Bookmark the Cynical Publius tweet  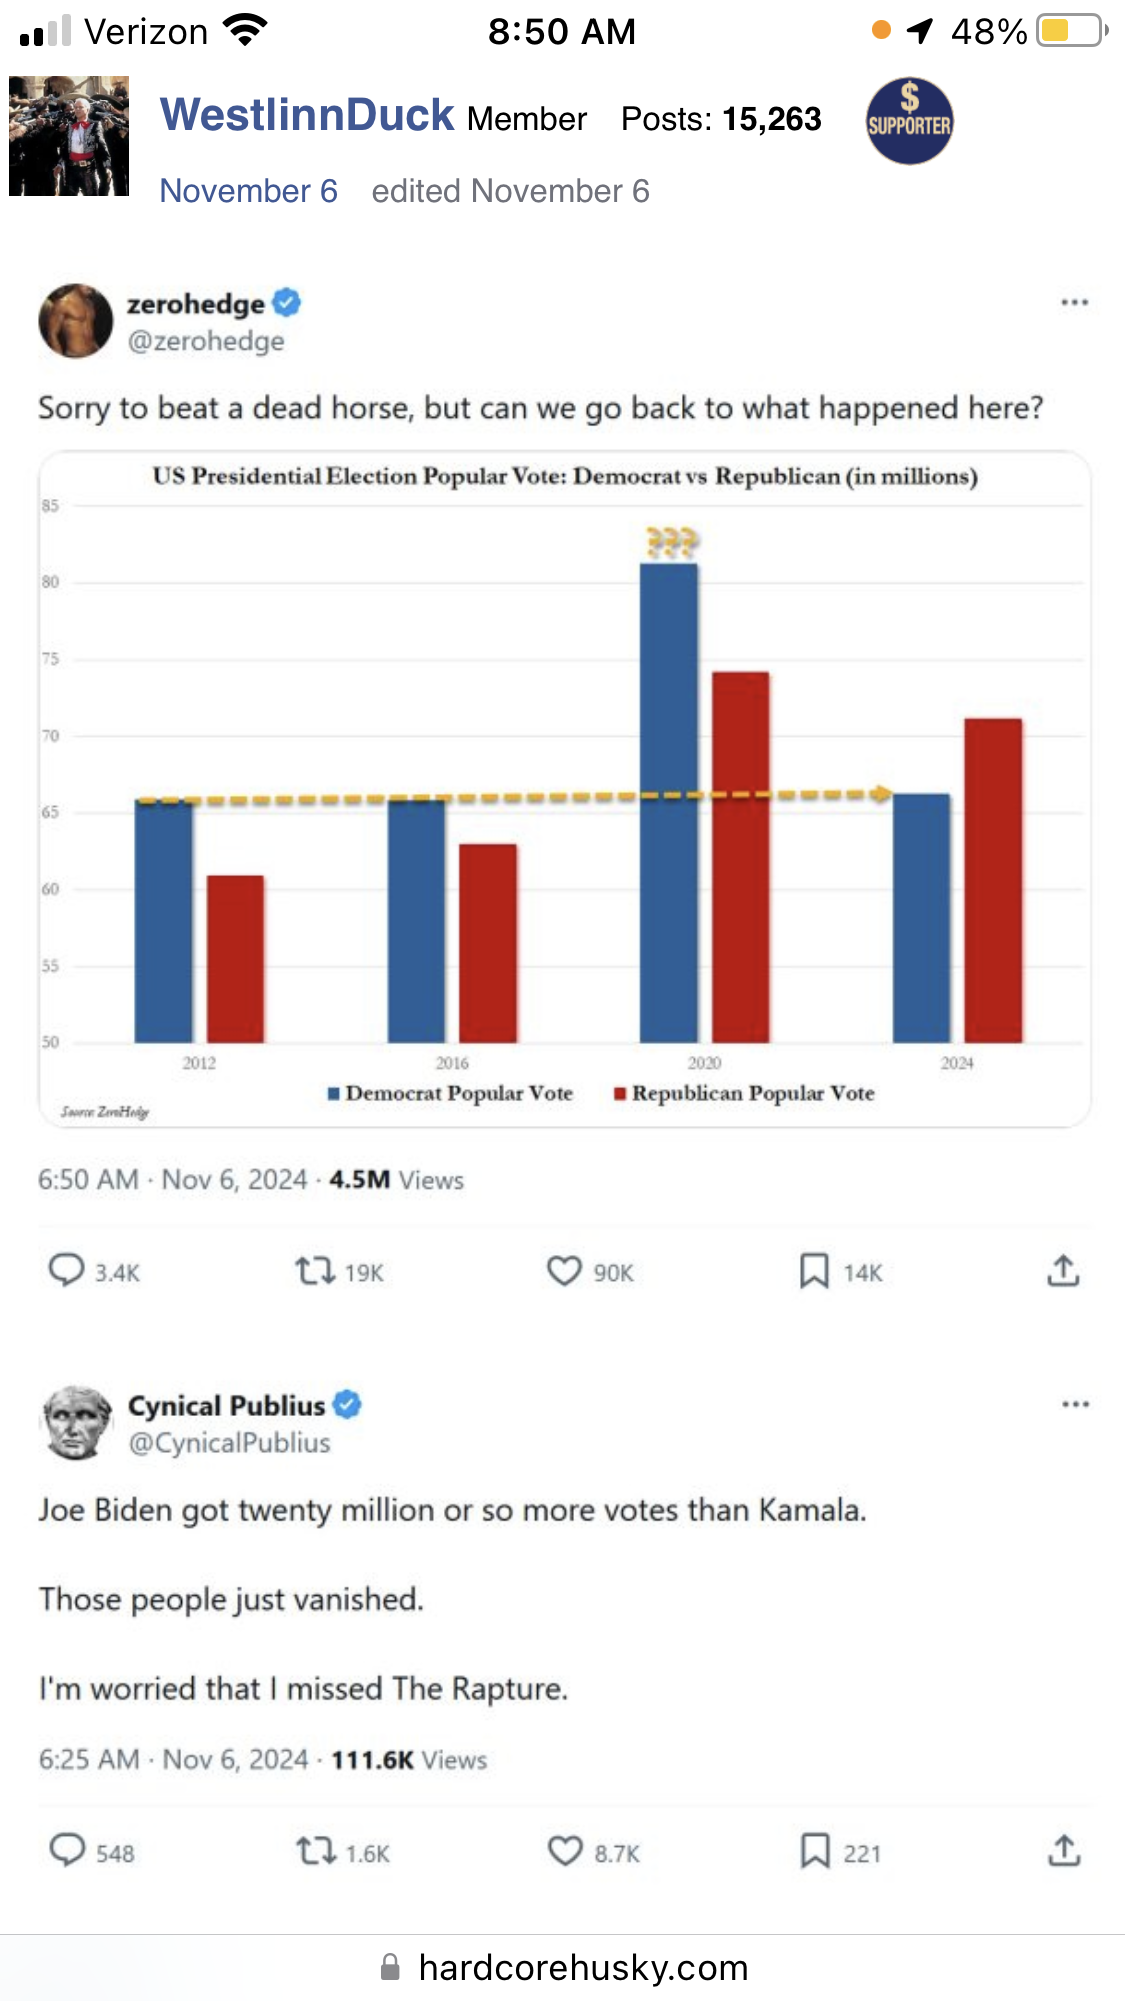pyautogui.click(x=815, y=1851)
